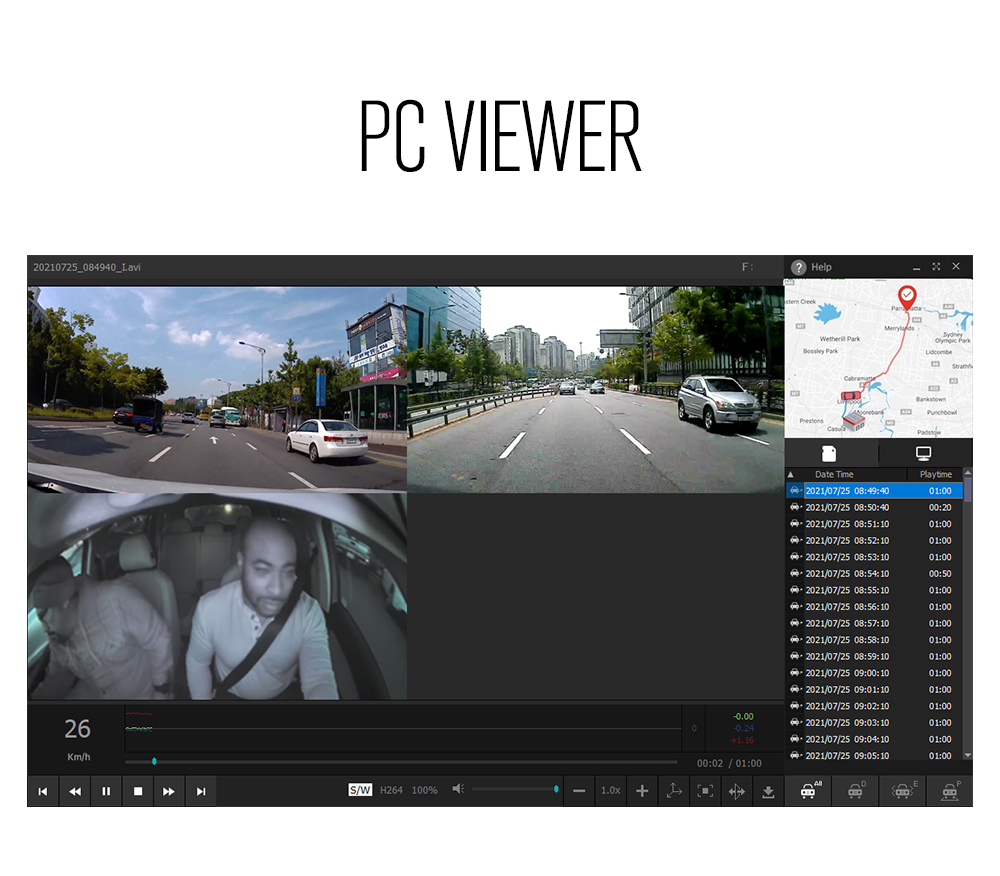
Task: Select the rear camera video pane
Action: pyautogui.click(x=595, y=388)
